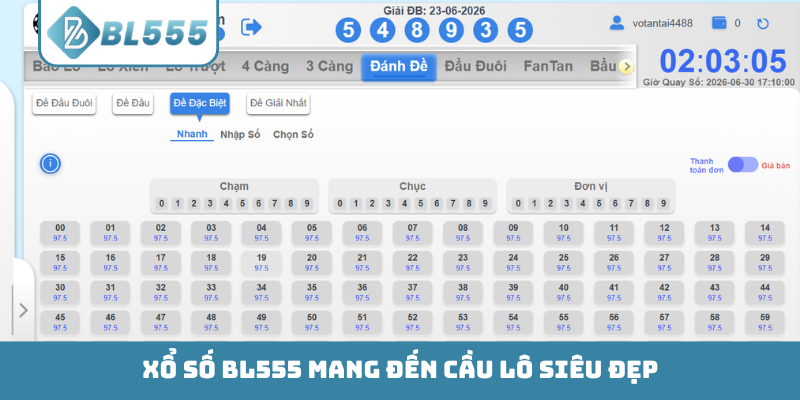Pick number 29 in the grid
The image size is (800, 400).
point(765,263)
